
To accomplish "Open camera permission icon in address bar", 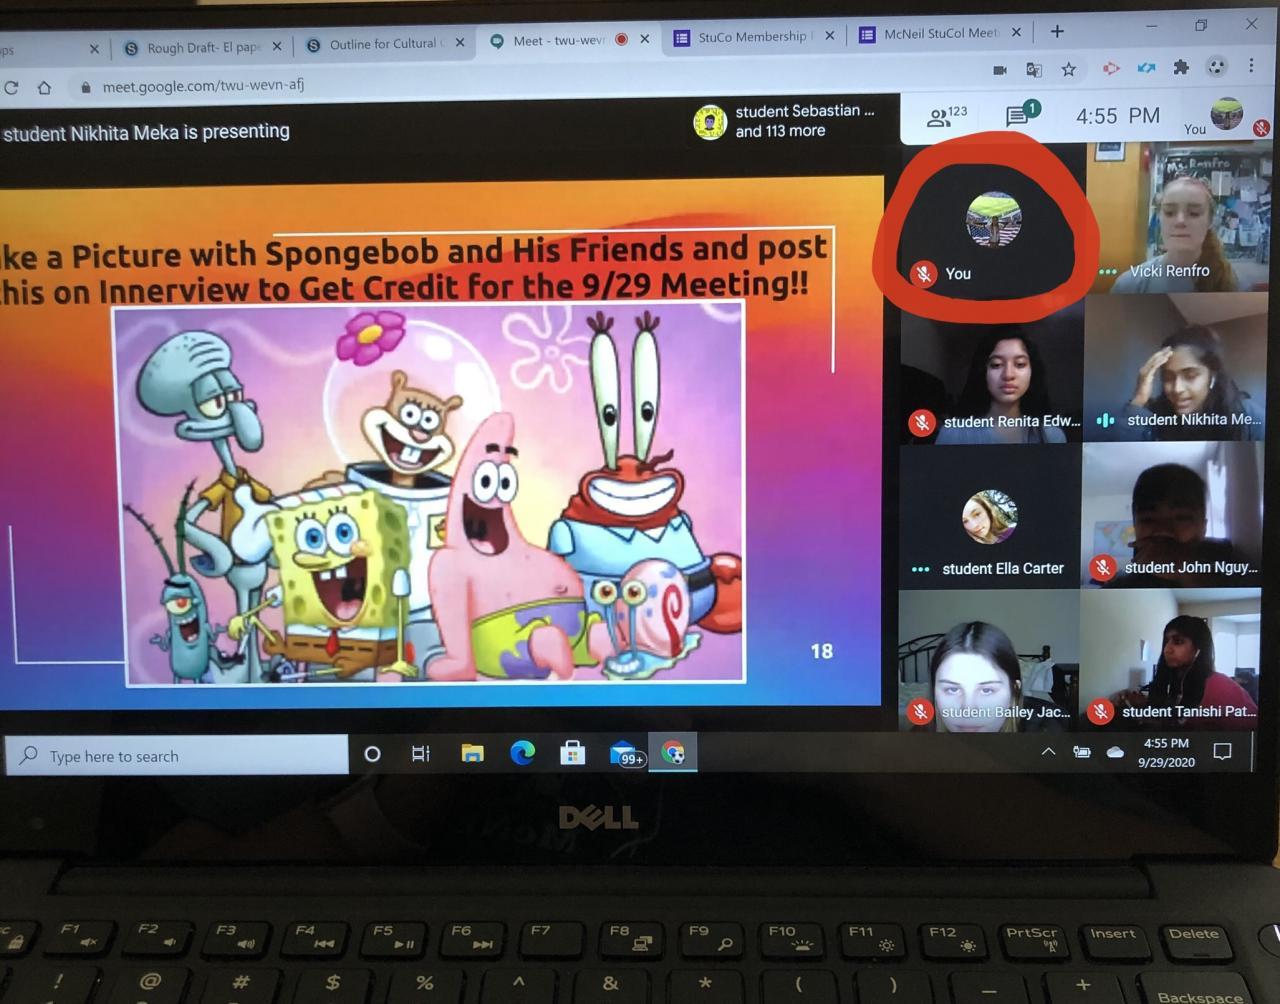I will tap(999, 69).
